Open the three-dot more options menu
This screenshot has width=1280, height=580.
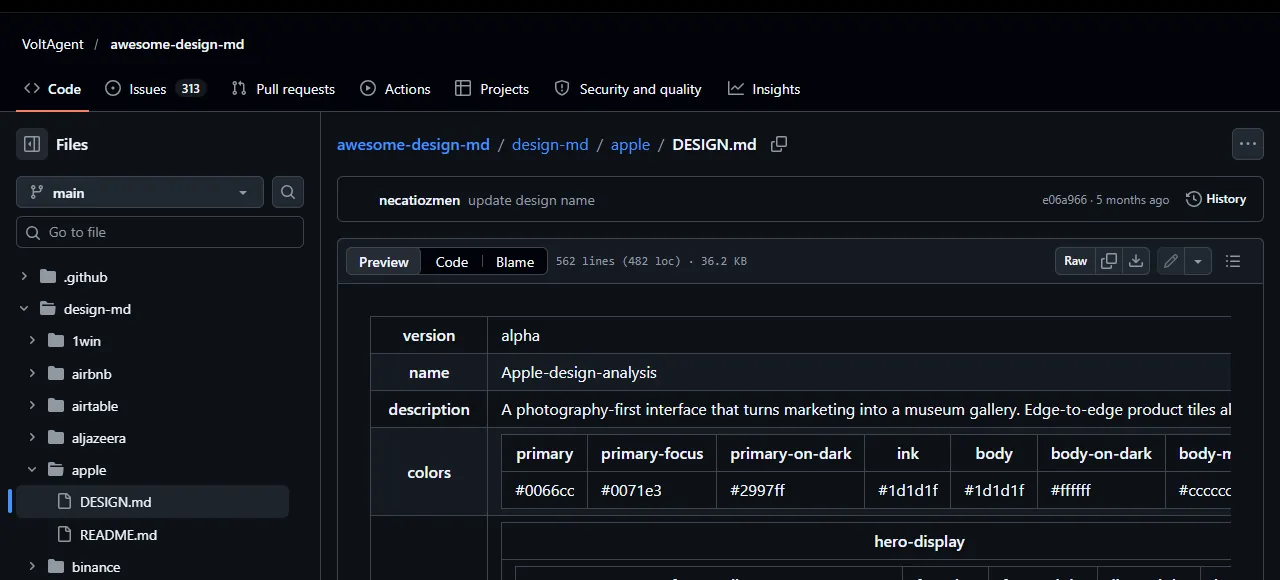(x=1247, y=144)
